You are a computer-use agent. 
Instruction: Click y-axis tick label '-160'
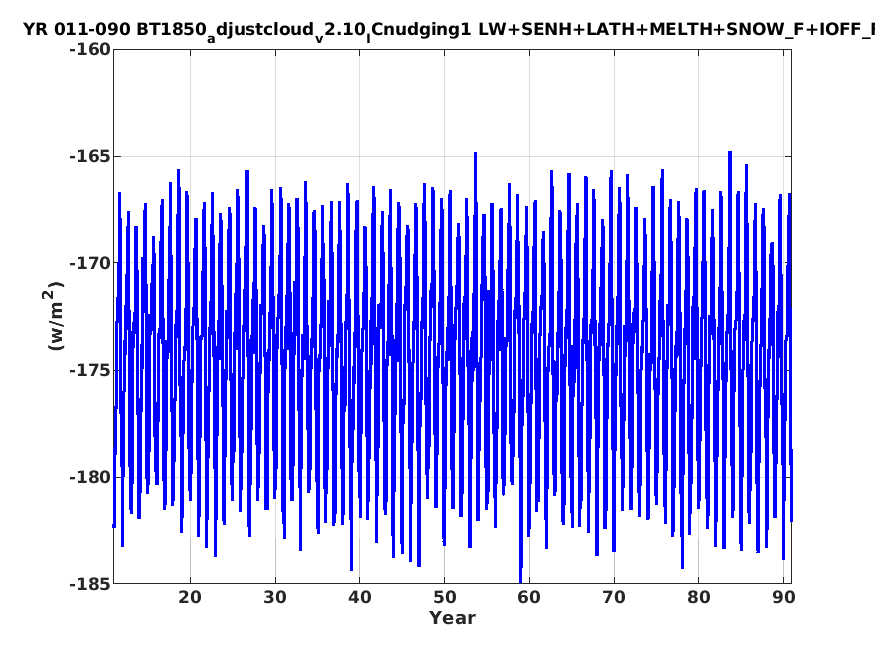click(90, 49)
